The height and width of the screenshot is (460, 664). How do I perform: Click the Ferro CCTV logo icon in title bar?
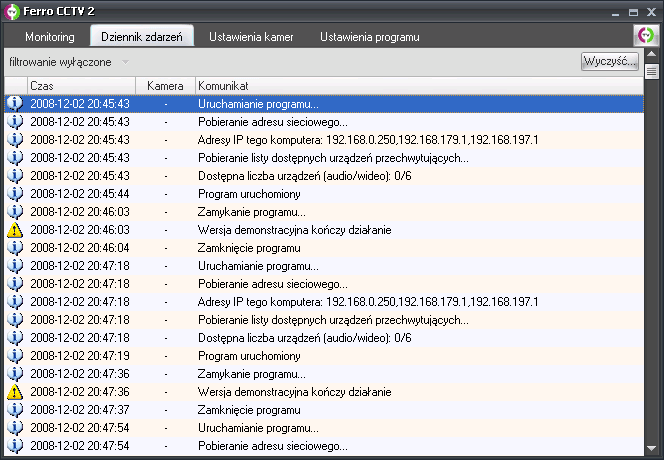click(12, 11)
